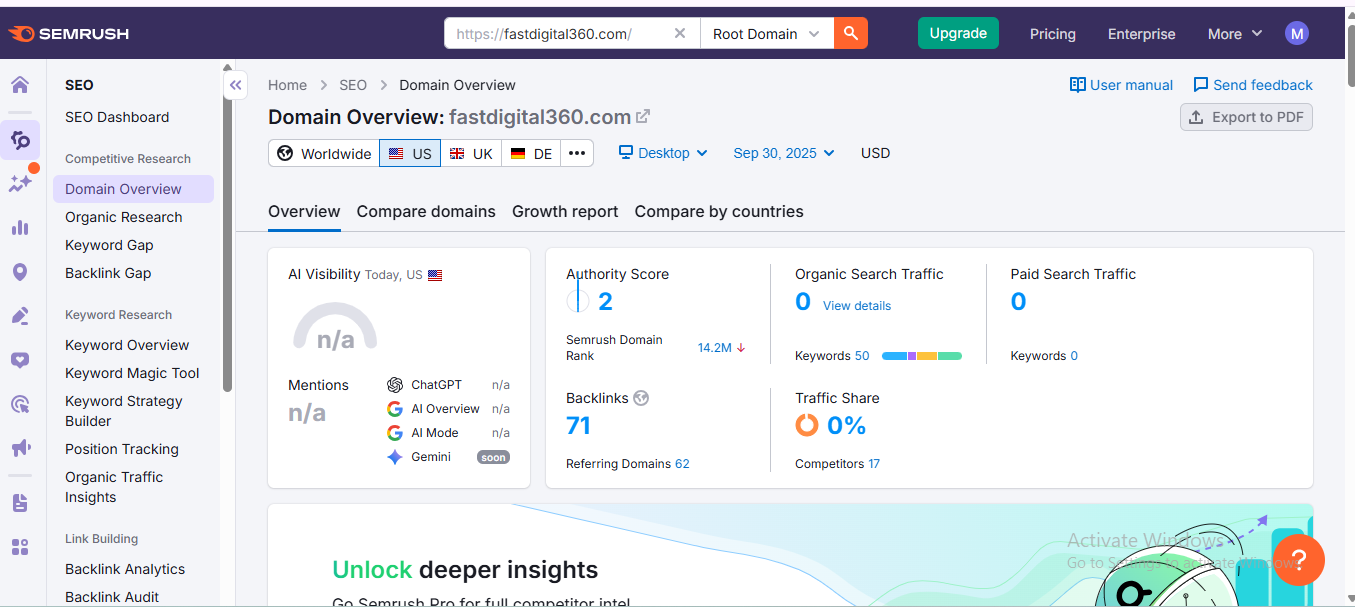This screenshot has width=1355, height=607.
Task: Open the bar-chart Traffic analytics icon
Action: coord(20,227)
